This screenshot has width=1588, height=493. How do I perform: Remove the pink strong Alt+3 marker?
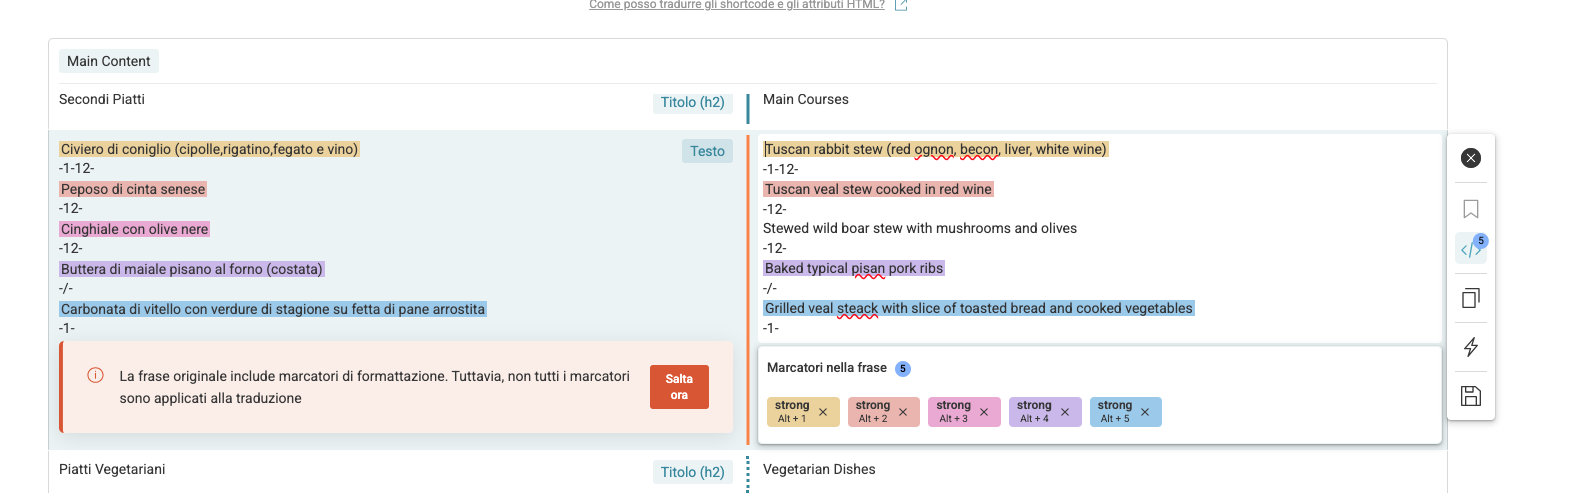pos(984,412)
